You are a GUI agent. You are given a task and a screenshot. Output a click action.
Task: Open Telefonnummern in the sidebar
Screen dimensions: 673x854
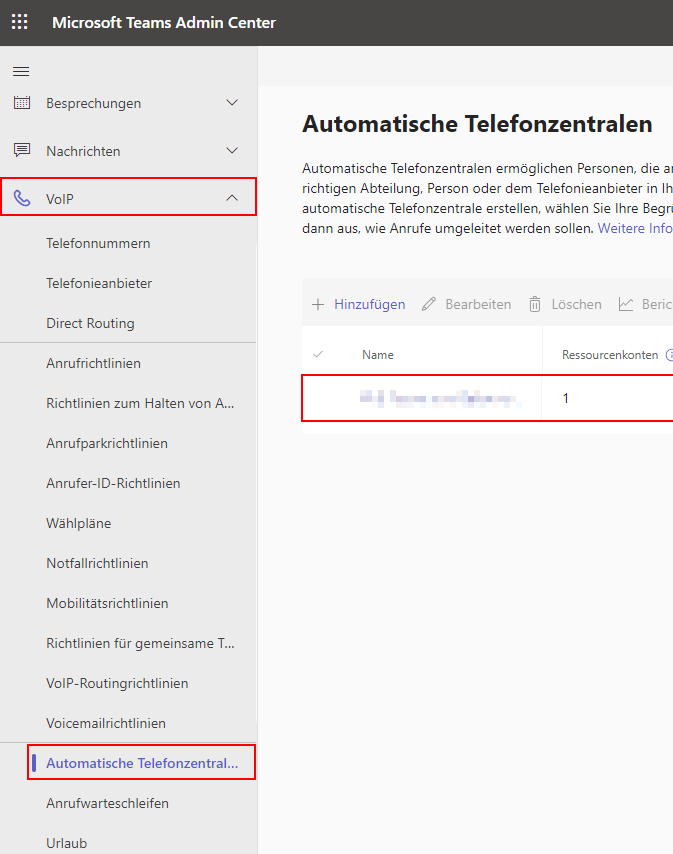coord(98,243)
